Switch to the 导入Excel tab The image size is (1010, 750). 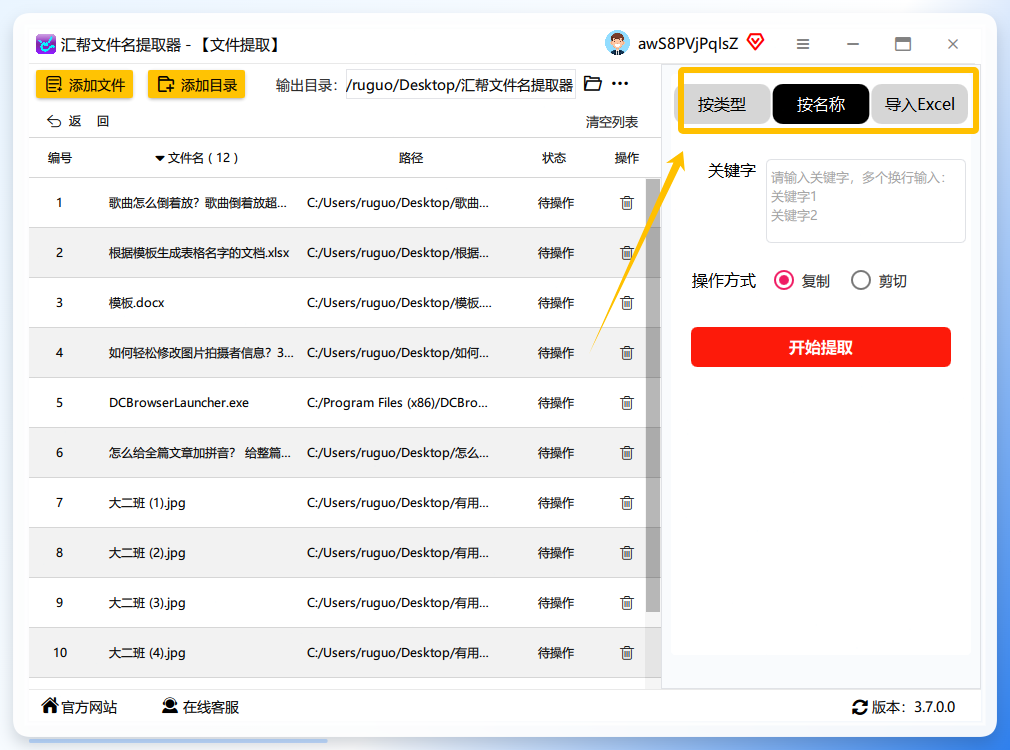coord(919,104)
